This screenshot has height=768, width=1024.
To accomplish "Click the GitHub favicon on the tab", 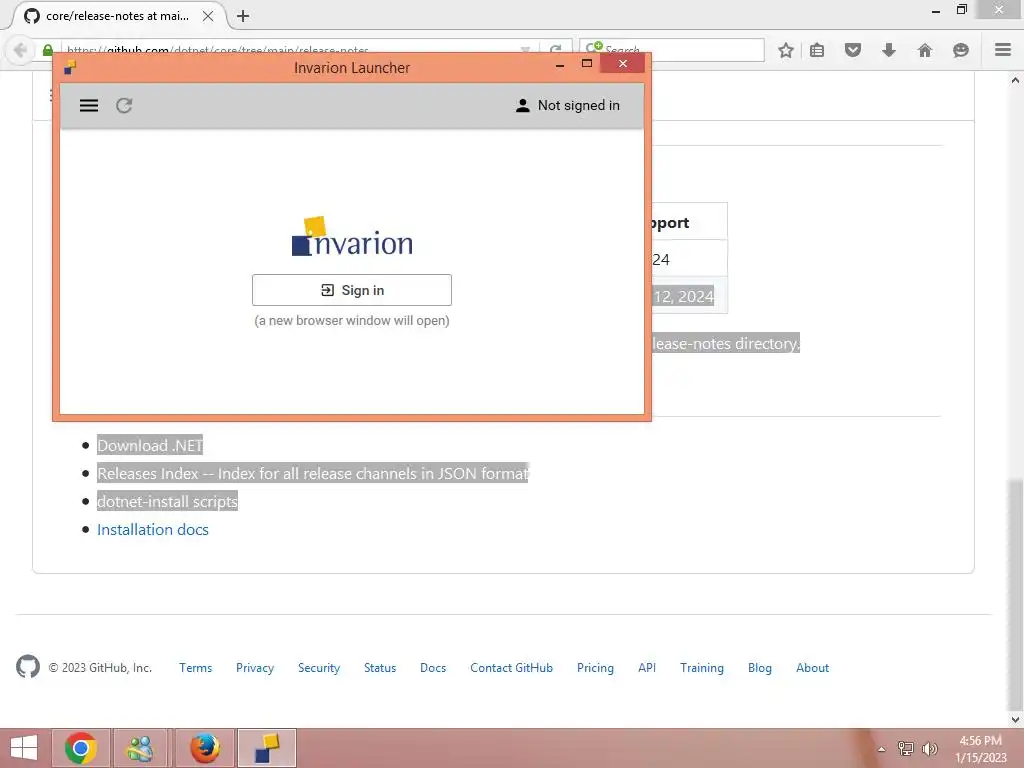I will (31, 16).
